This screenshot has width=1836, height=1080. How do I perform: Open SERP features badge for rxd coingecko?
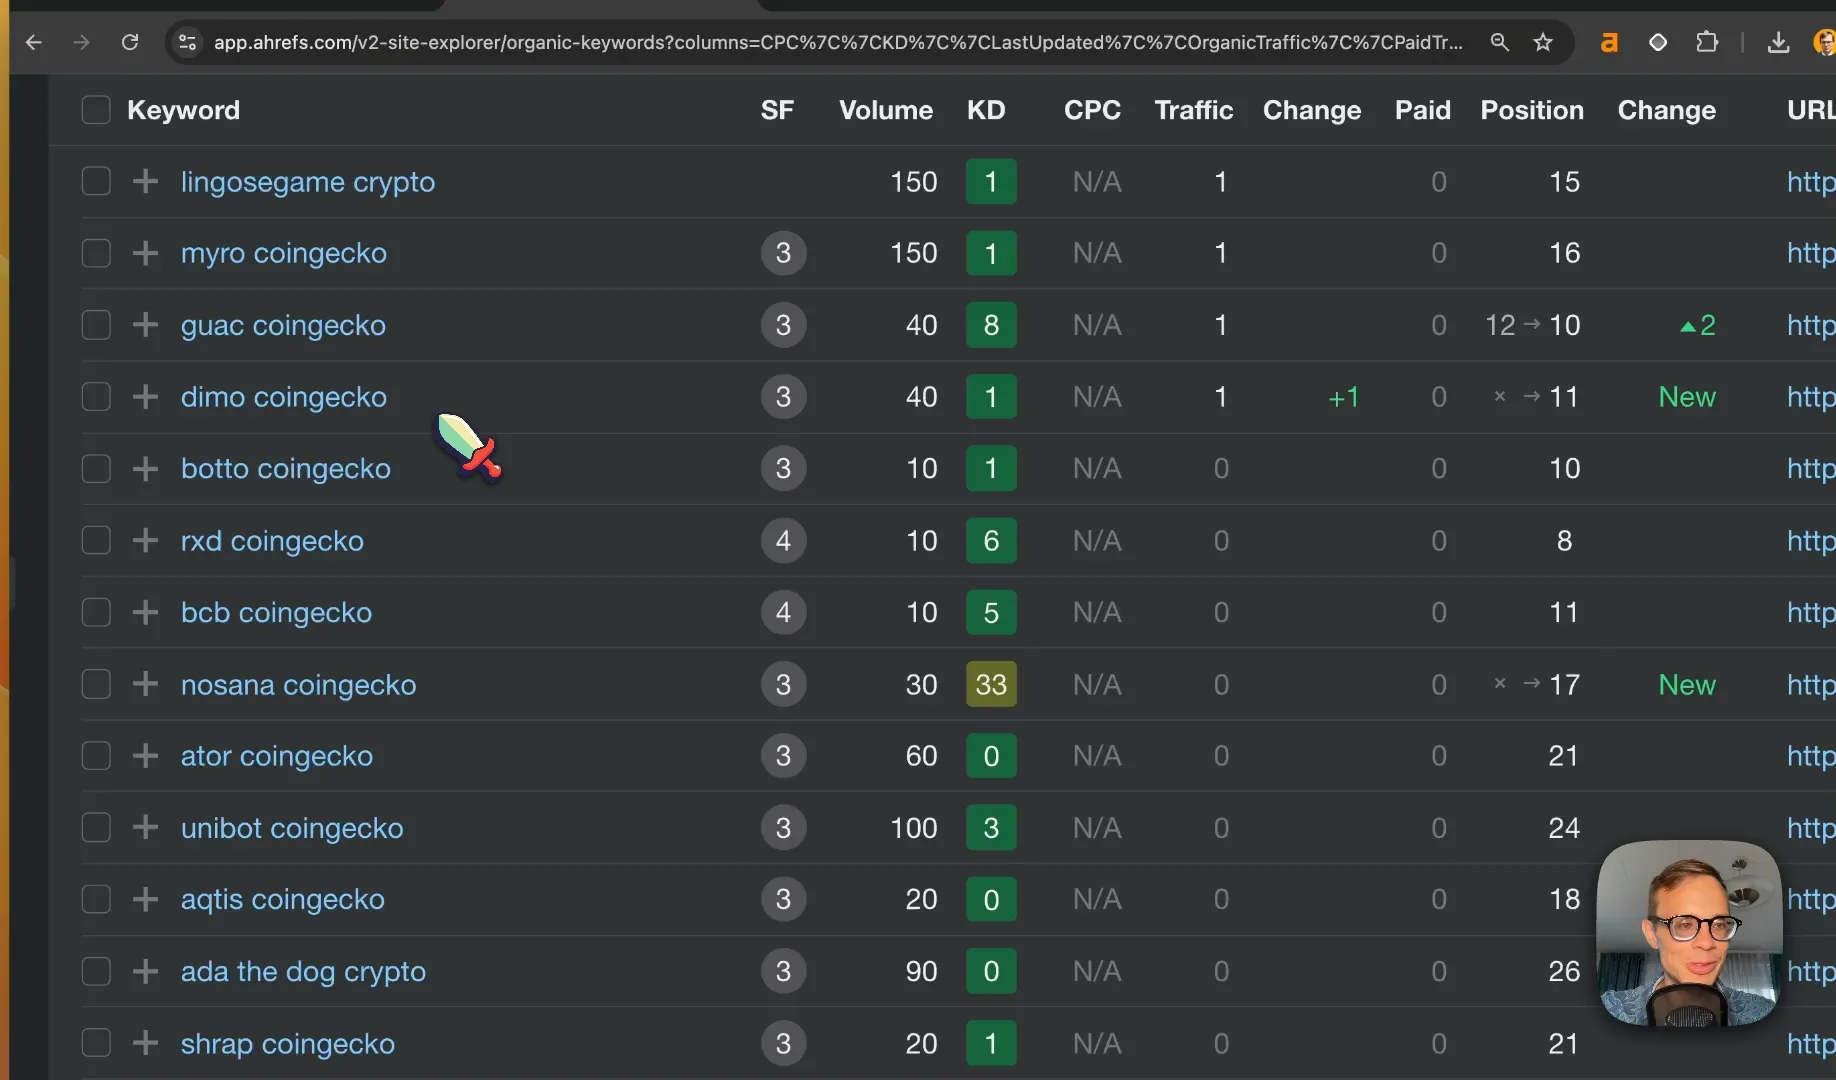tap(783, 541)
